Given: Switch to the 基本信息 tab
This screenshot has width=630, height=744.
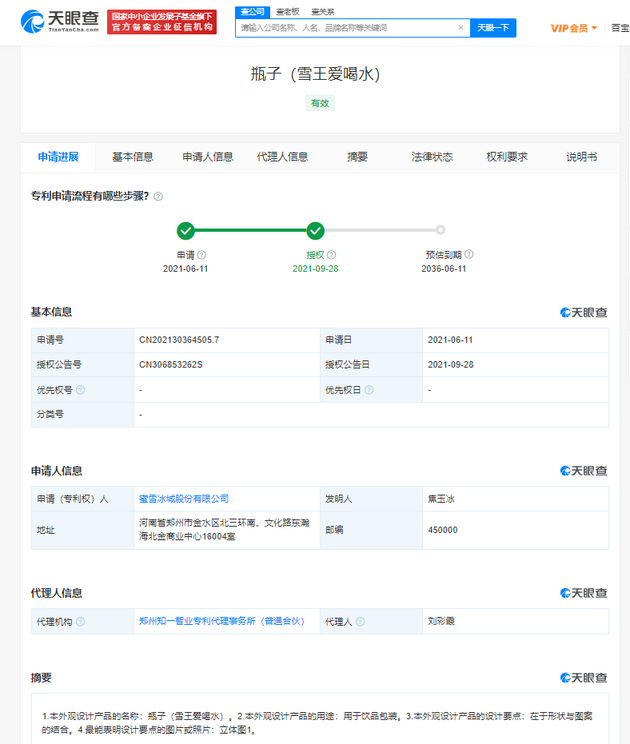Looking at the screenshot, I should click(133, 157).
